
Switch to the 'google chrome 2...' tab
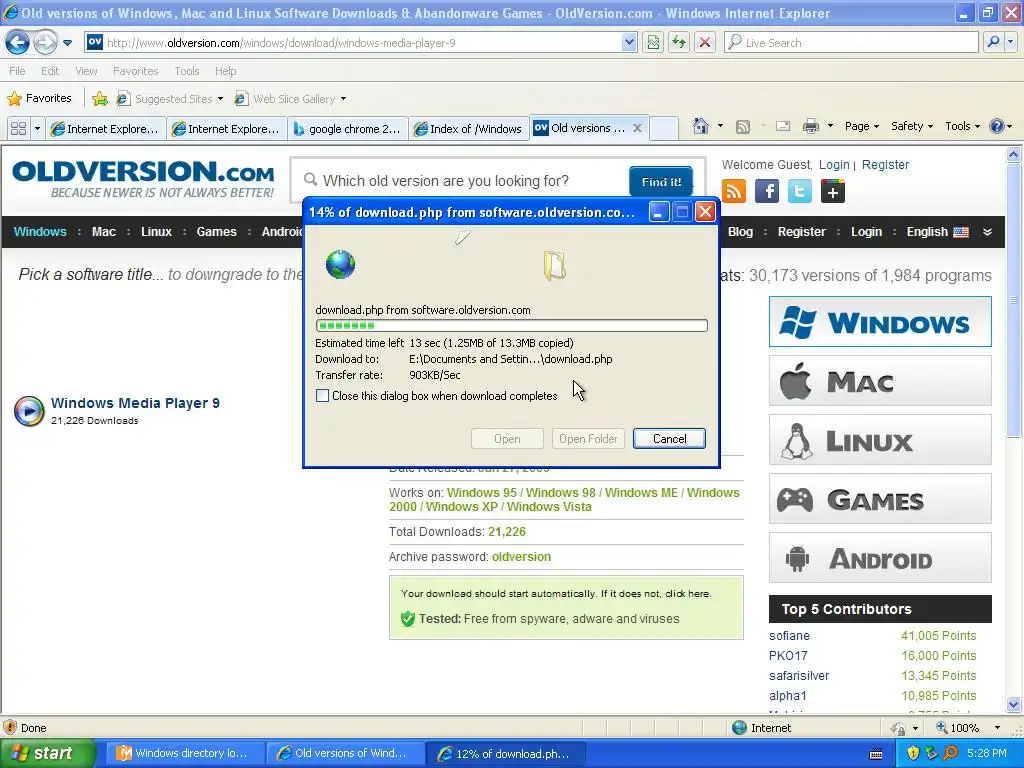(348, 129)
